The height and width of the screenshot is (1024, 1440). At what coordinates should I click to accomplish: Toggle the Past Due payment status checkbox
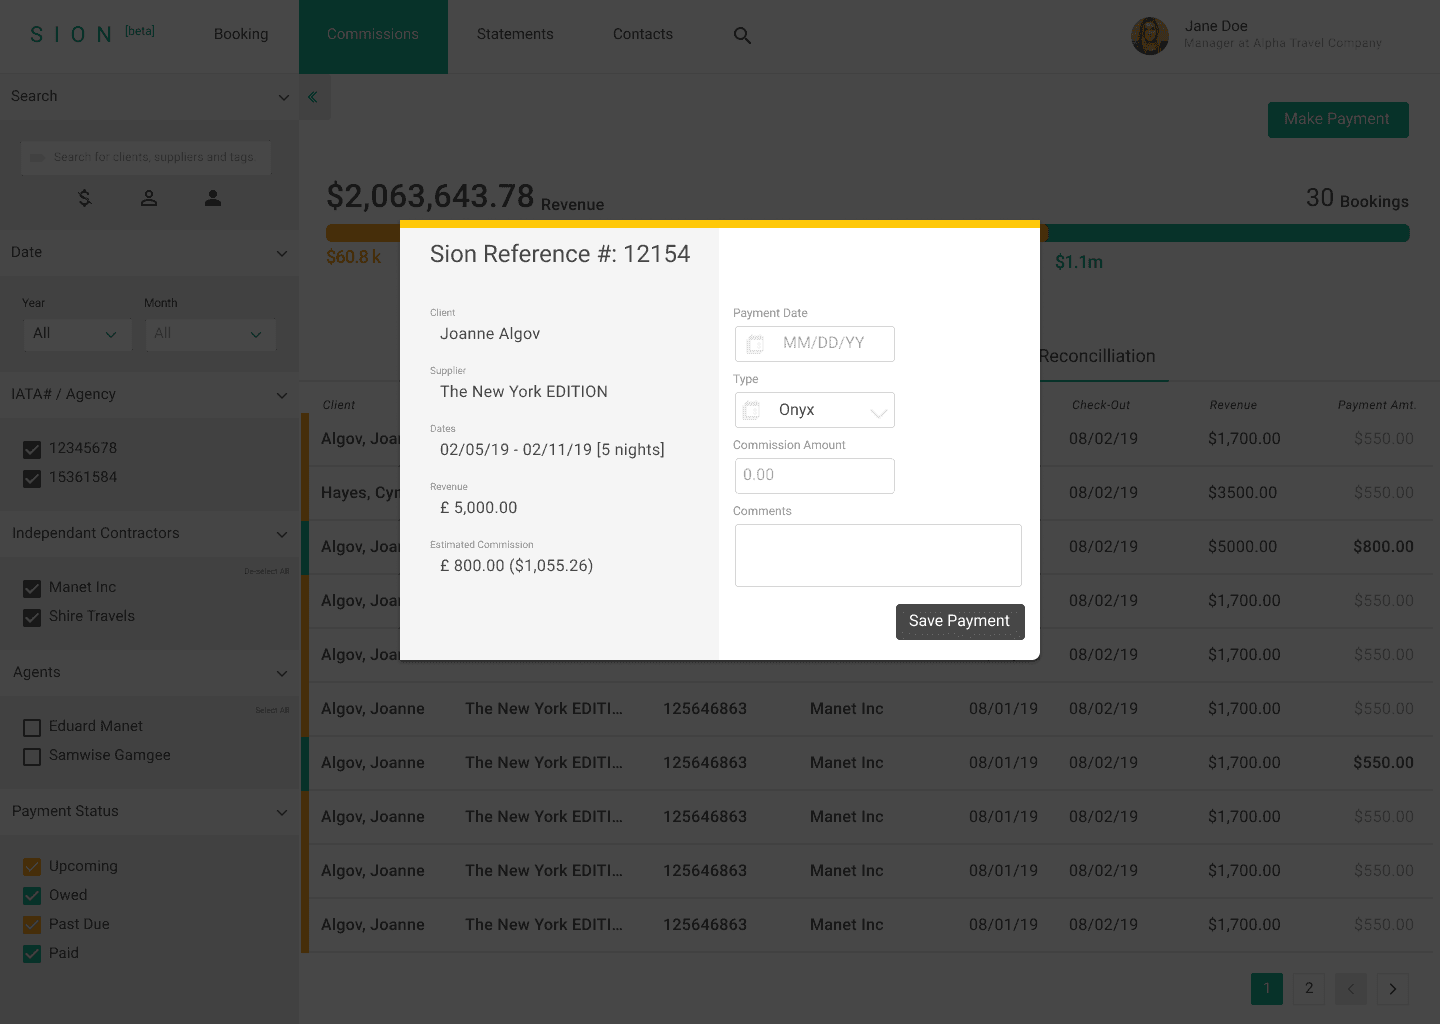click(32, 925)
